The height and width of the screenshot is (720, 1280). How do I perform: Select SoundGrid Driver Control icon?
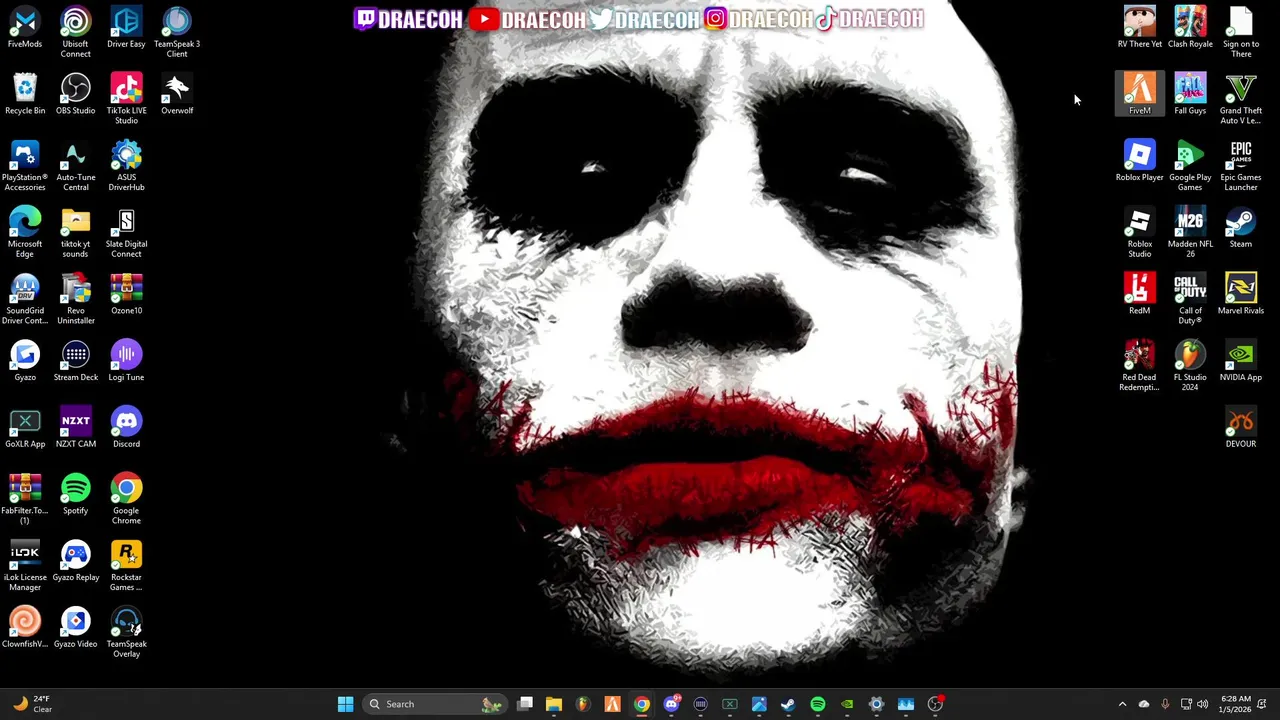pyautogui.click(x=25, y=299)
